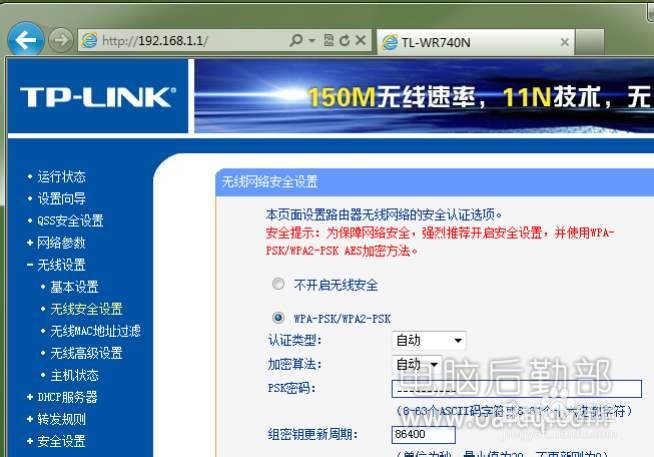Click the 组密钥更新周期 label
This screenshot has width=654, height=457.
point(312,434)
